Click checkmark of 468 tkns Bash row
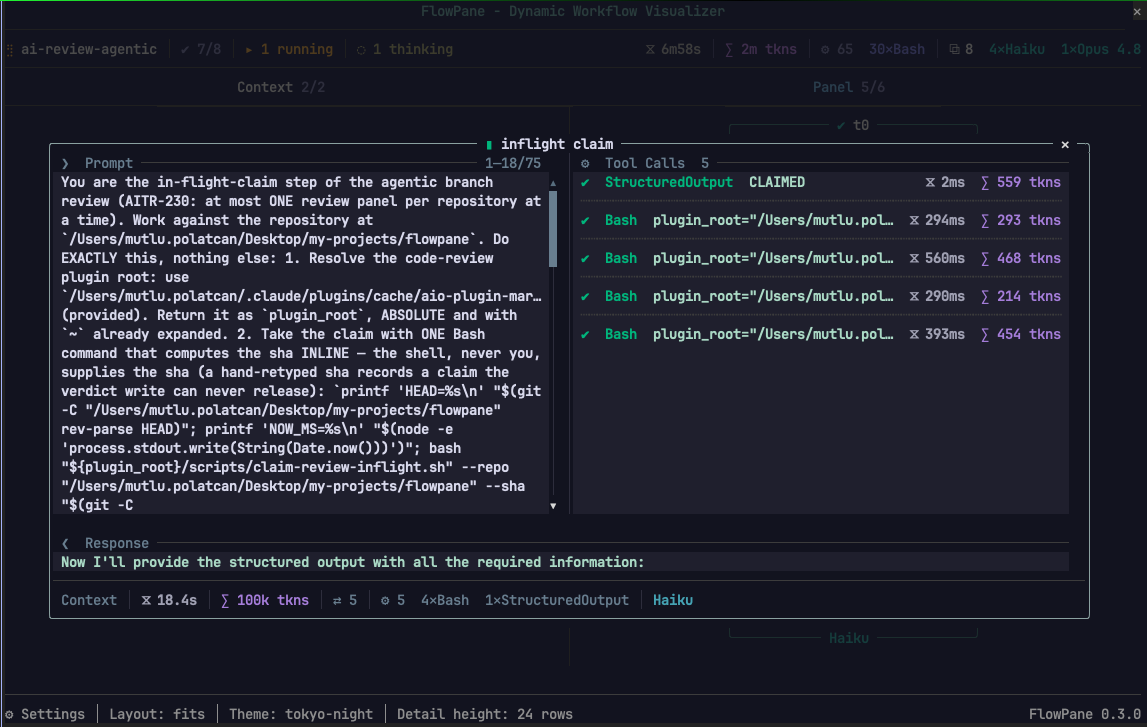Screen dimensions: 1147x727 coord(585,258)
